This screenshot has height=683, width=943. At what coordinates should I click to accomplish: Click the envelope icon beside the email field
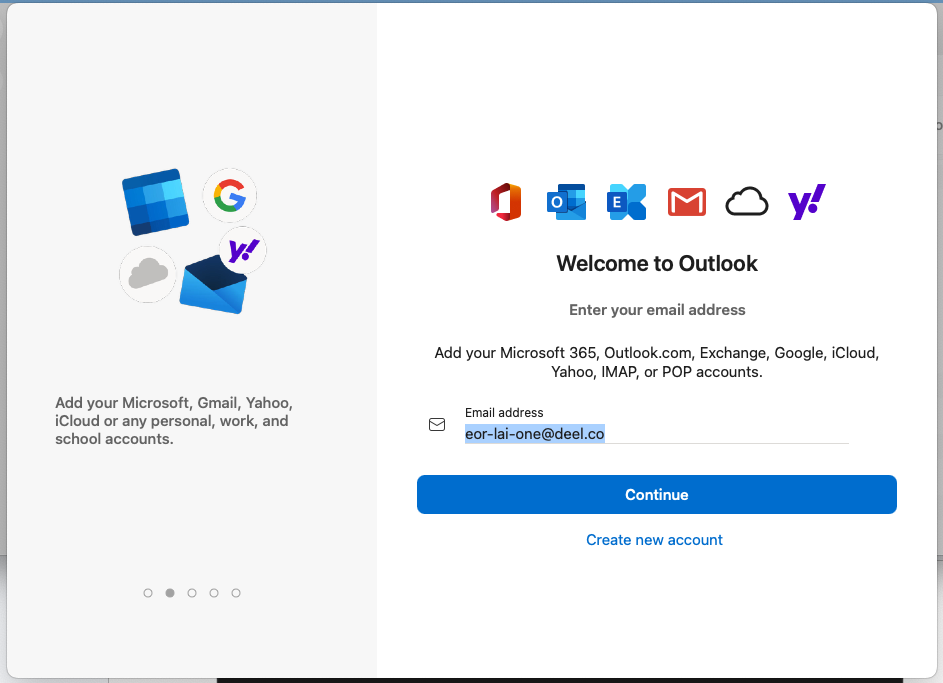[437, 424]
